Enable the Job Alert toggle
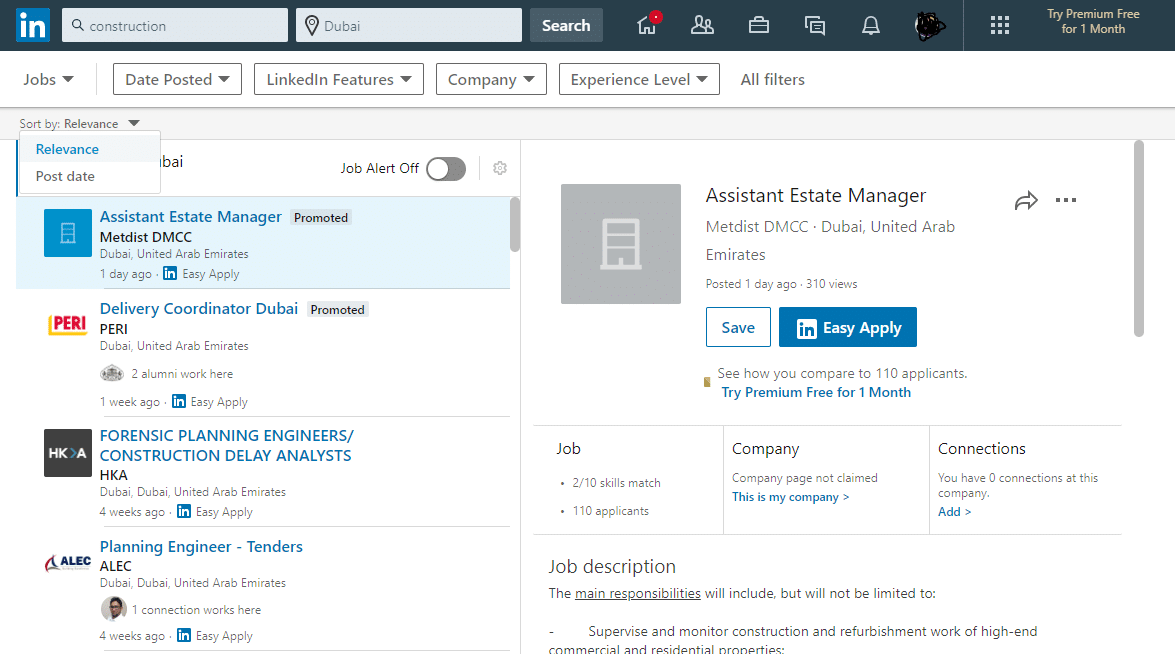The image size is (1175, 654). pos(446,168)
